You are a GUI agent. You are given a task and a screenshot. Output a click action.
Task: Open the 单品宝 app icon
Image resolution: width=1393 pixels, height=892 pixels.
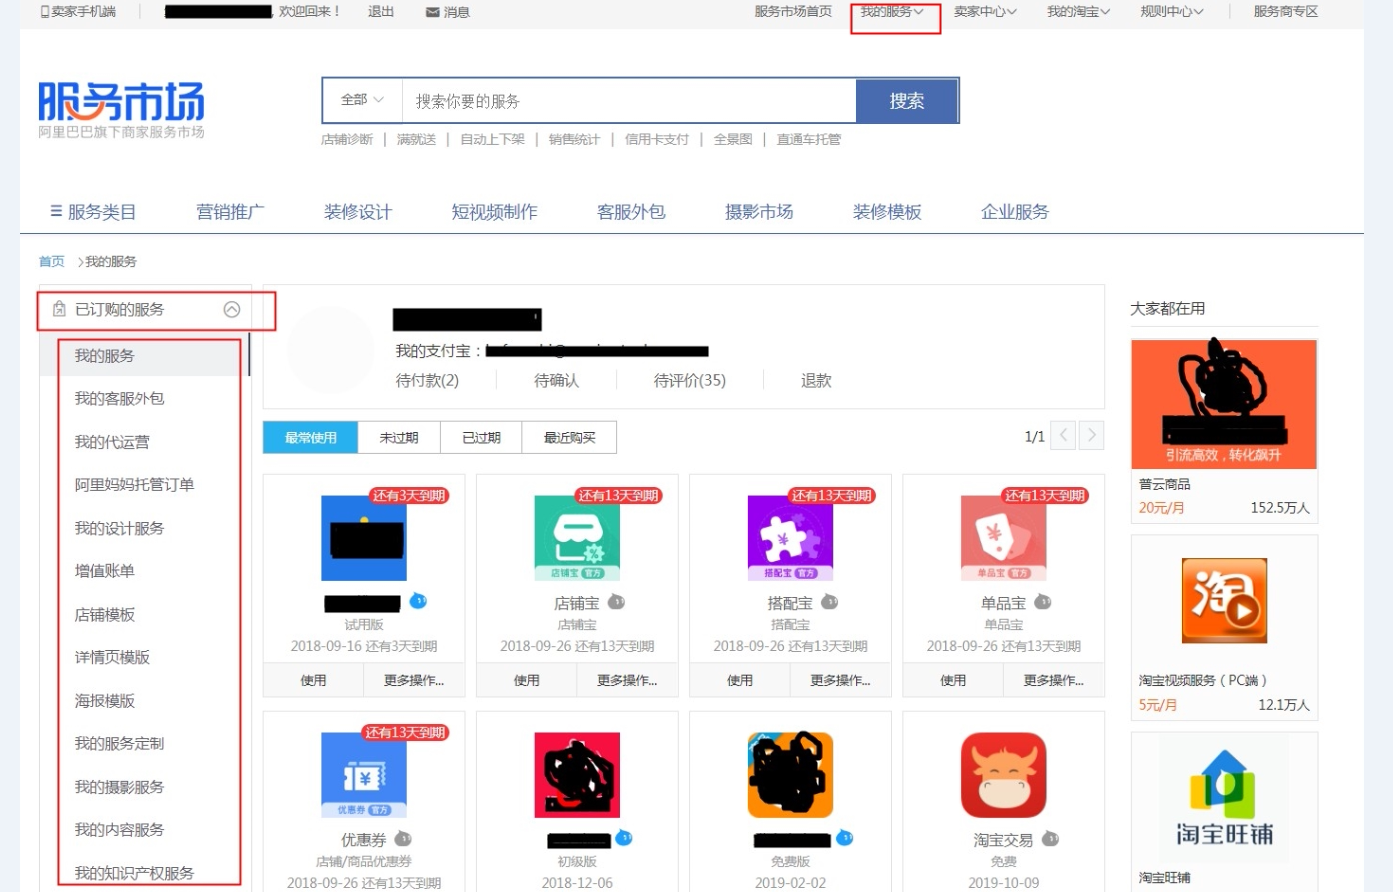[x=1003, y=538]
